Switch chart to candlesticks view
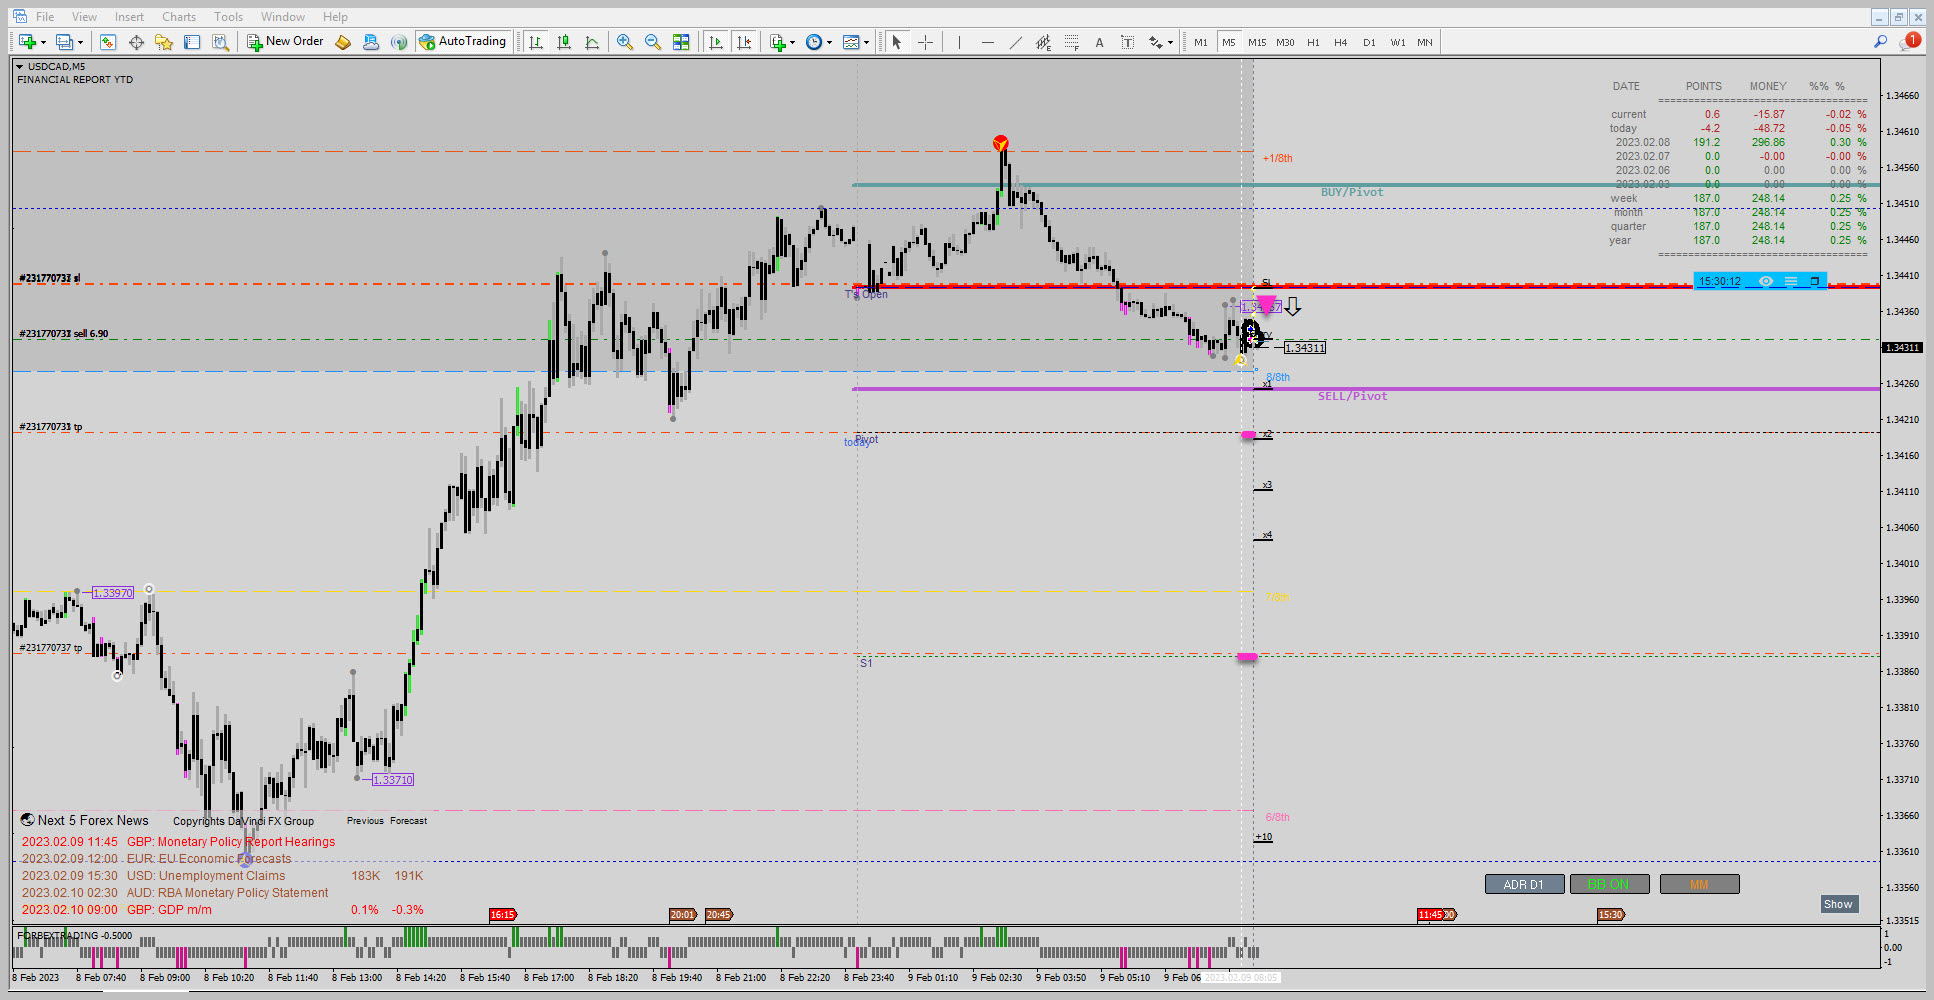The height and width of the screenshot is (1000, 1934). click(564, 42)
